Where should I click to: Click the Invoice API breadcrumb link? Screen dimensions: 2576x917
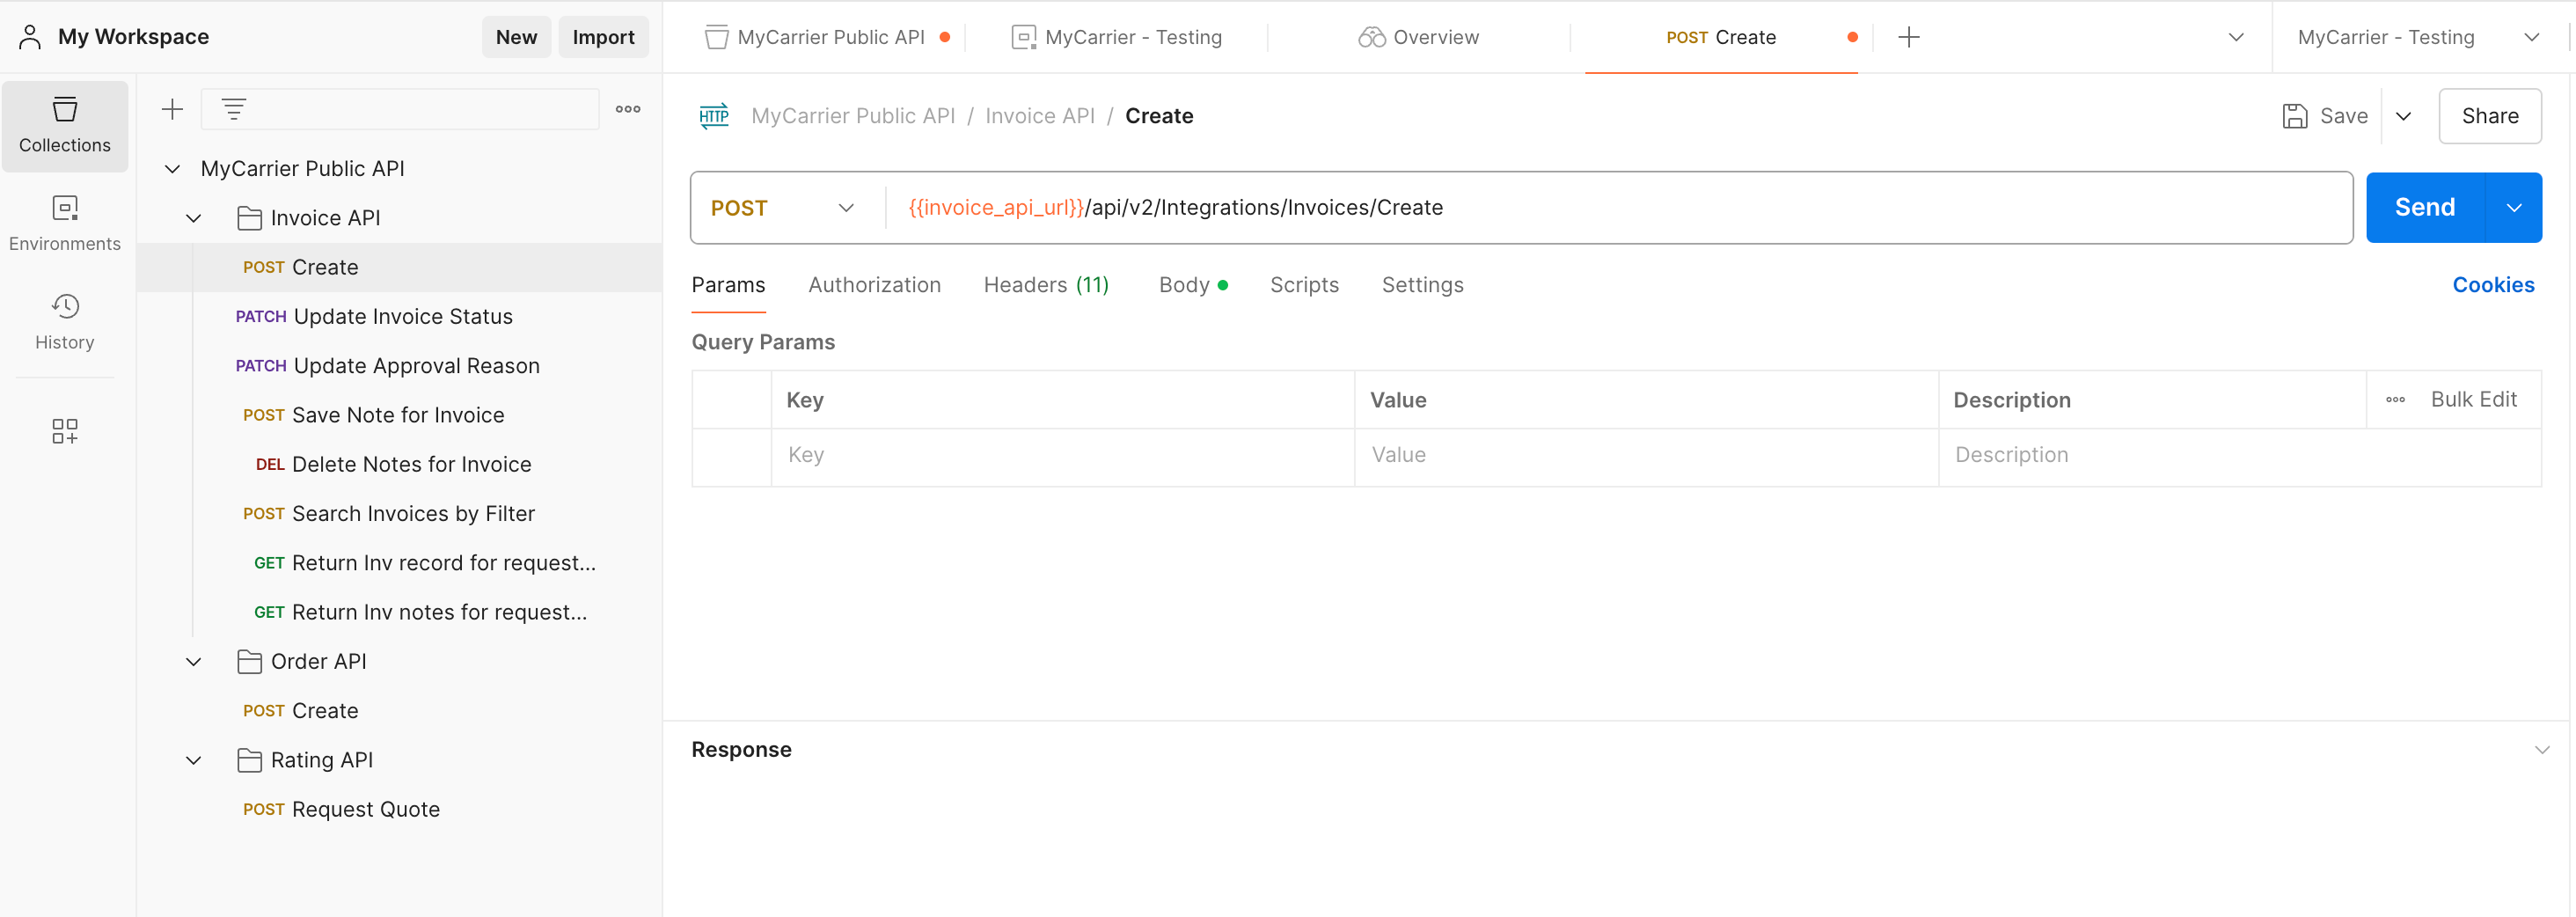pyautogui.click(x=1040, y=116)
